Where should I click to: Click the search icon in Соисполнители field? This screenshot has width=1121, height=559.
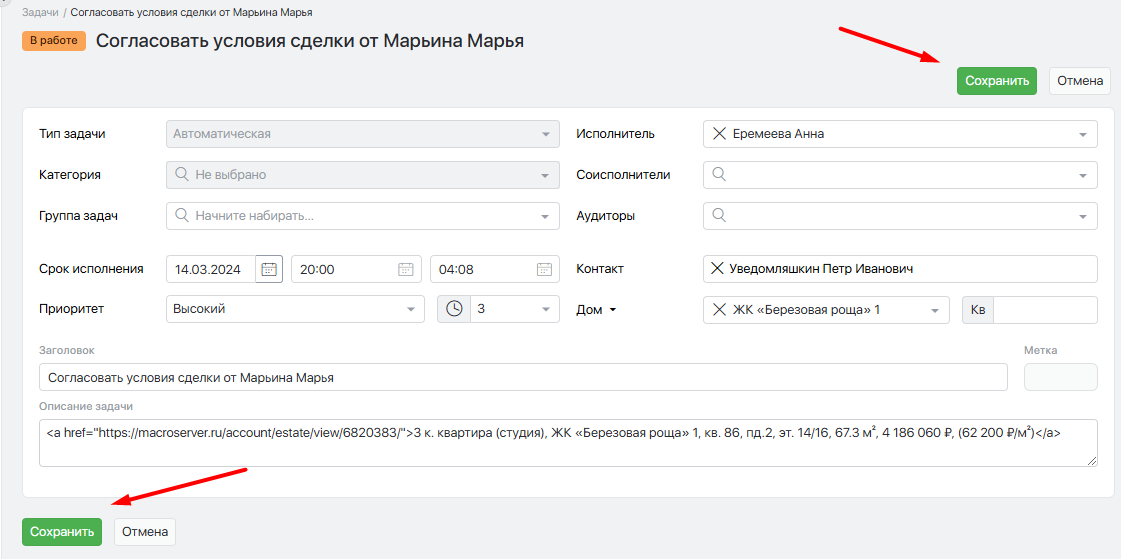718,174
